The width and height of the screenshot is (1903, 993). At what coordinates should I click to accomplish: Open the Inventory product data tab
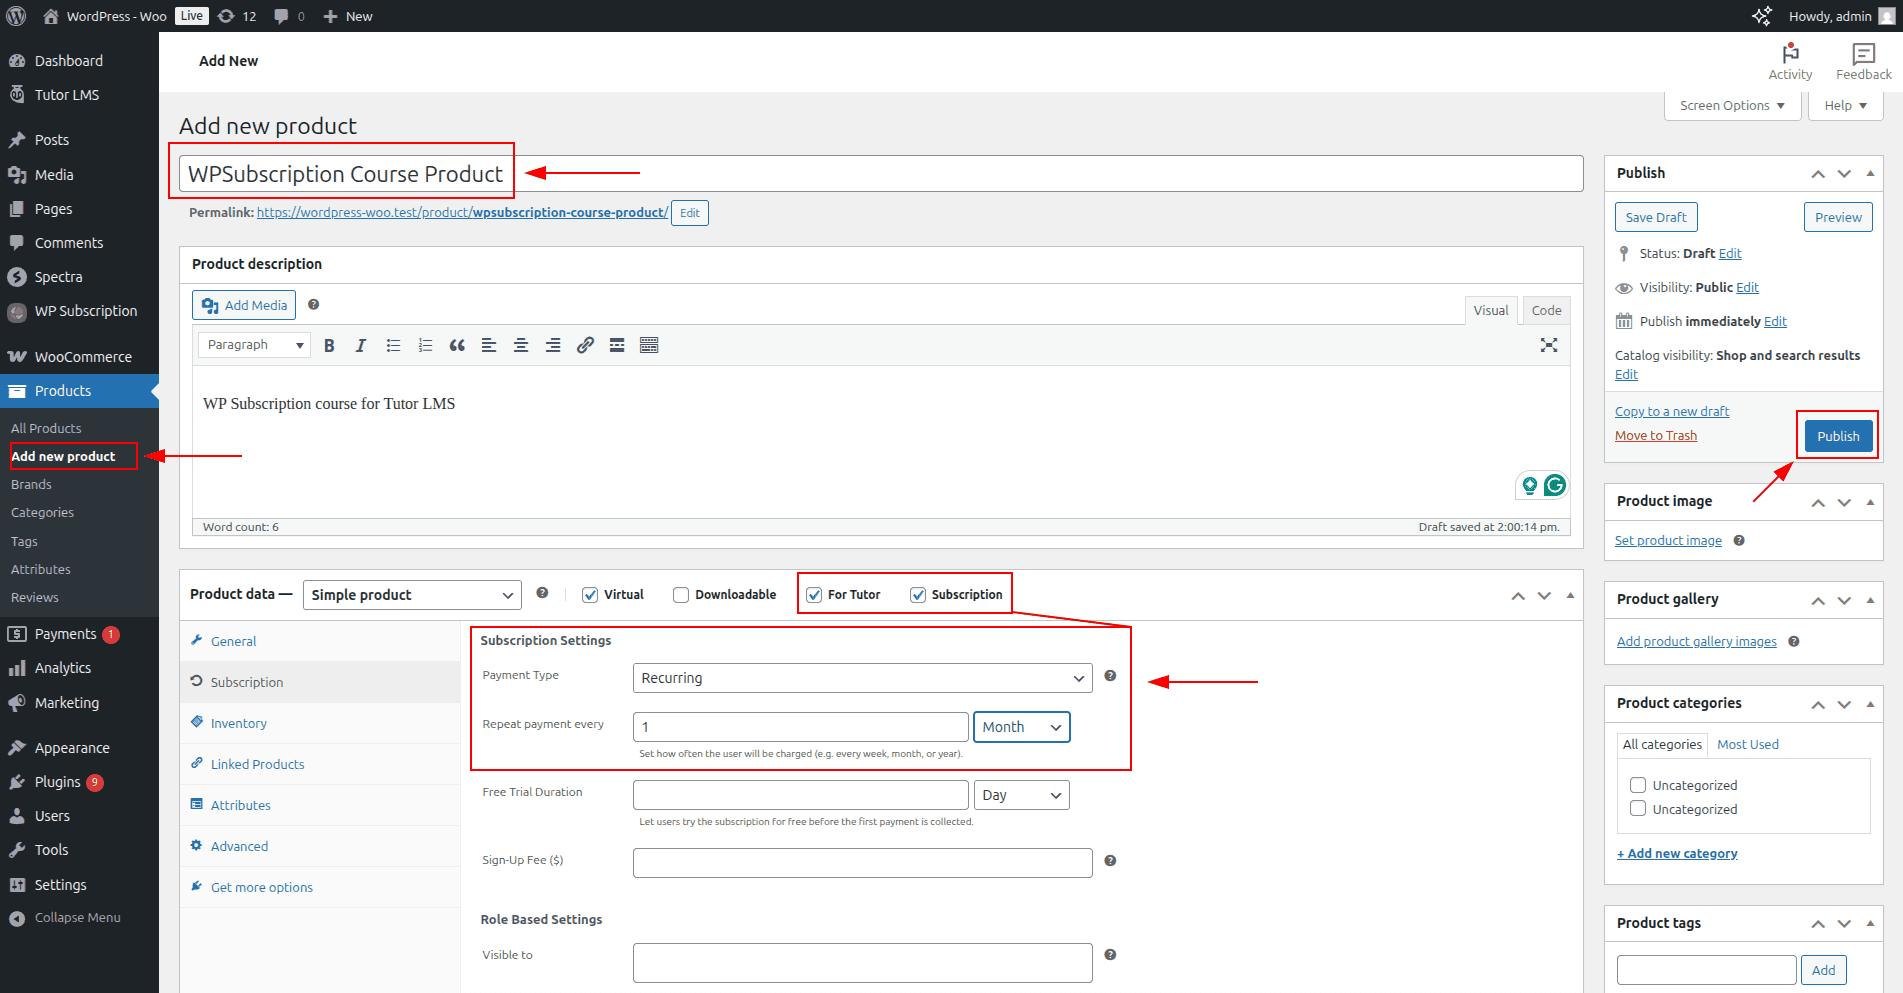pos(238,723)
